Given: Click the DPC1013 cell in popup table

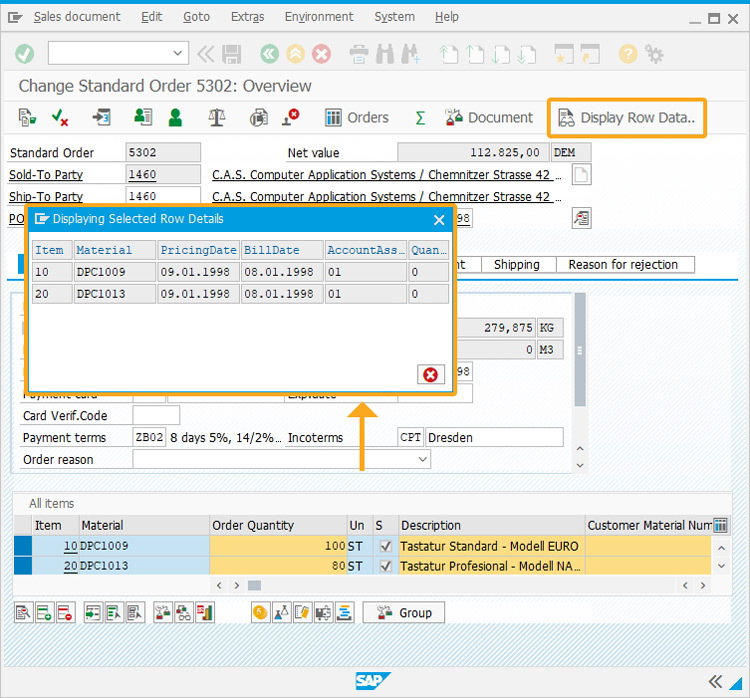Looking at the screenshot, I should click(x=115, y=294).
